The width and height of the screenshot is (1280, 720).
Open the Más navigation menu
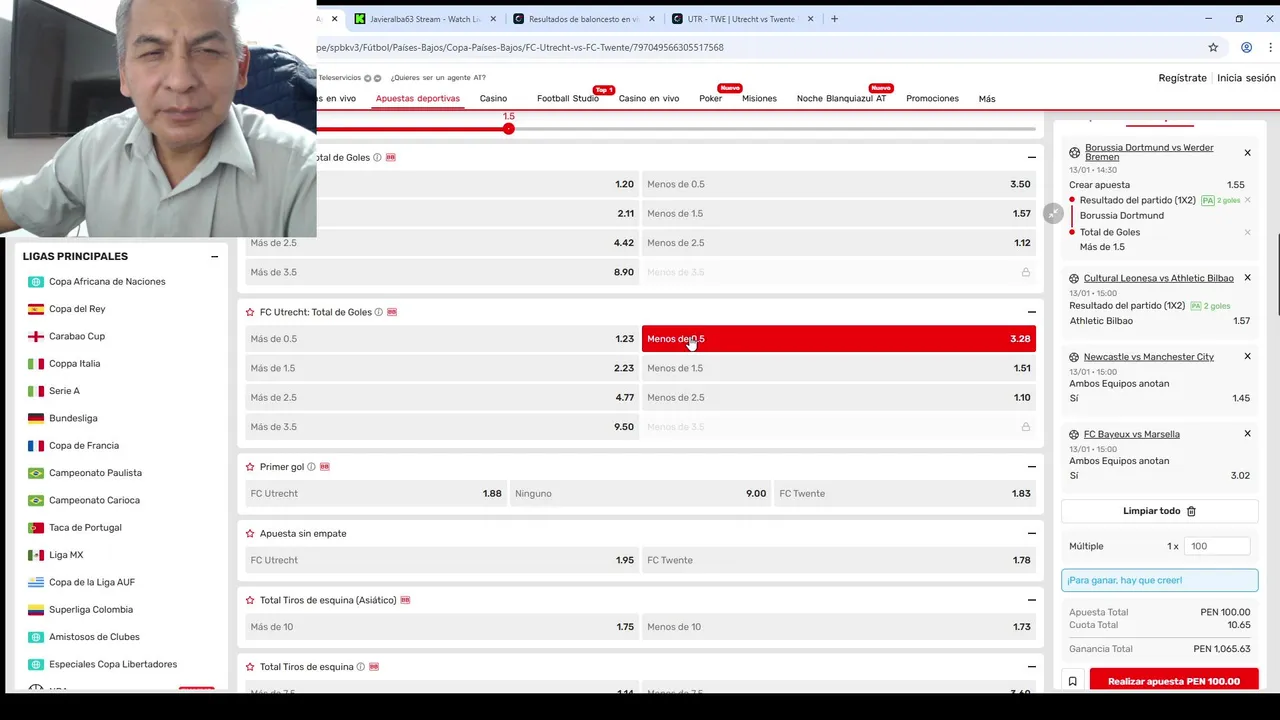coord(987,99)
